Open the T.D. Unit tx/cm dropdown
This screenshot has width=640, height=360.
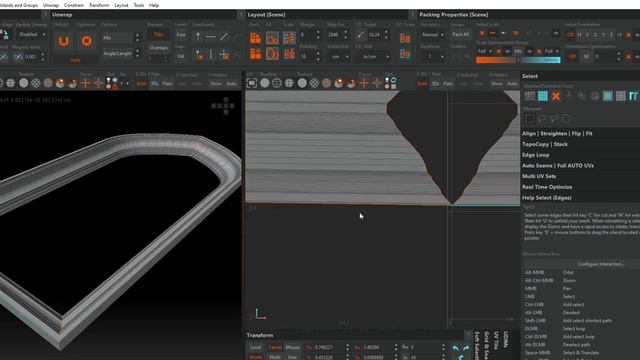pos(372,57)
